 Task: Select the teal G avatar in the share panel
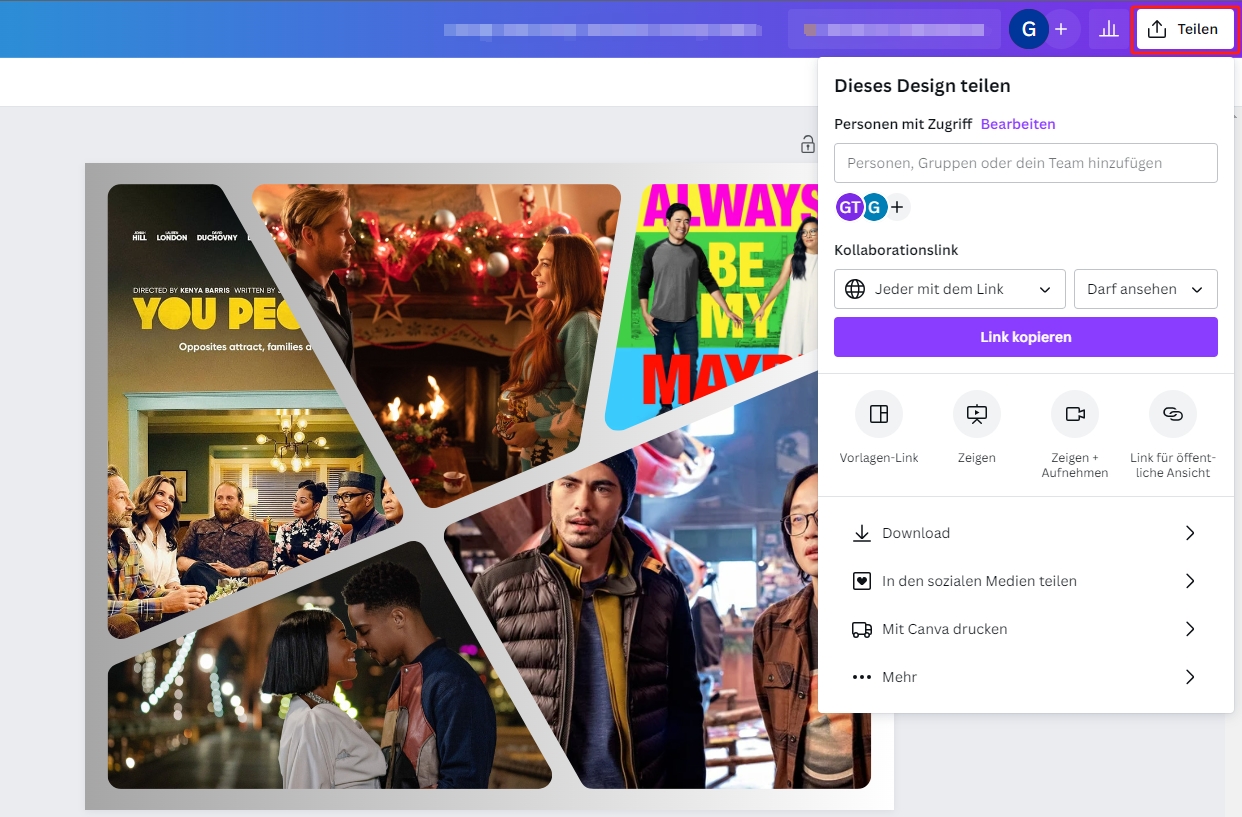[875, 207]
